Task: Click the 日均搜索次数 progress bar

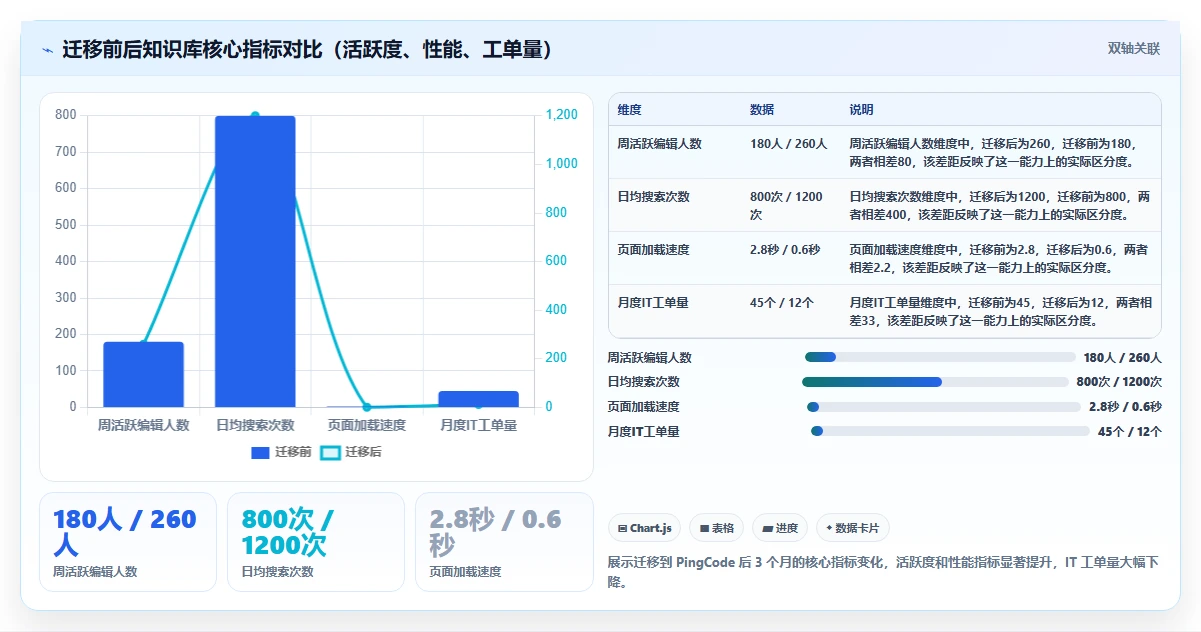Action: [x=935, y=382]
